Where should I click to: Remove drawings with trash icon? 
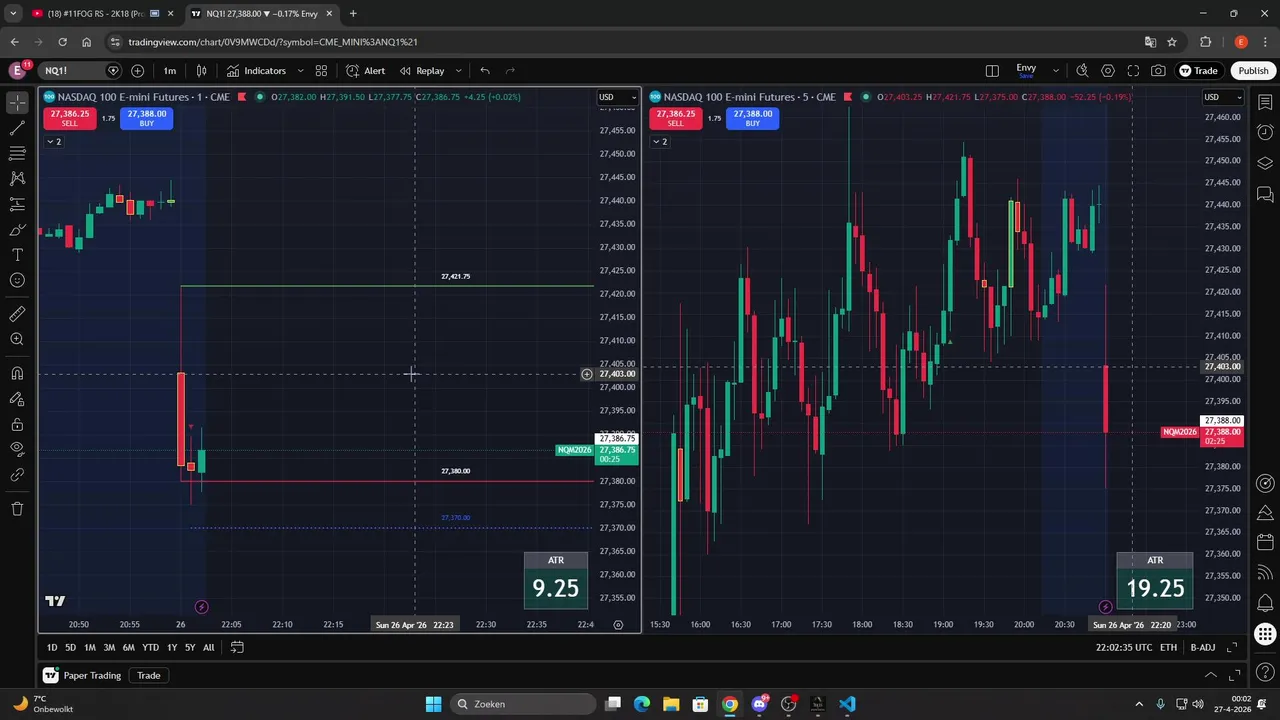coord(17,508)
